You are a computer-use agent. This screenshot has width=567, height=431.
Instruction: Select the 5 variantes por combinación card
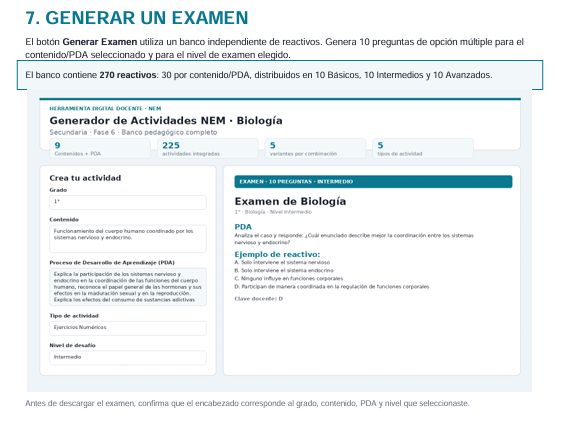315,149
